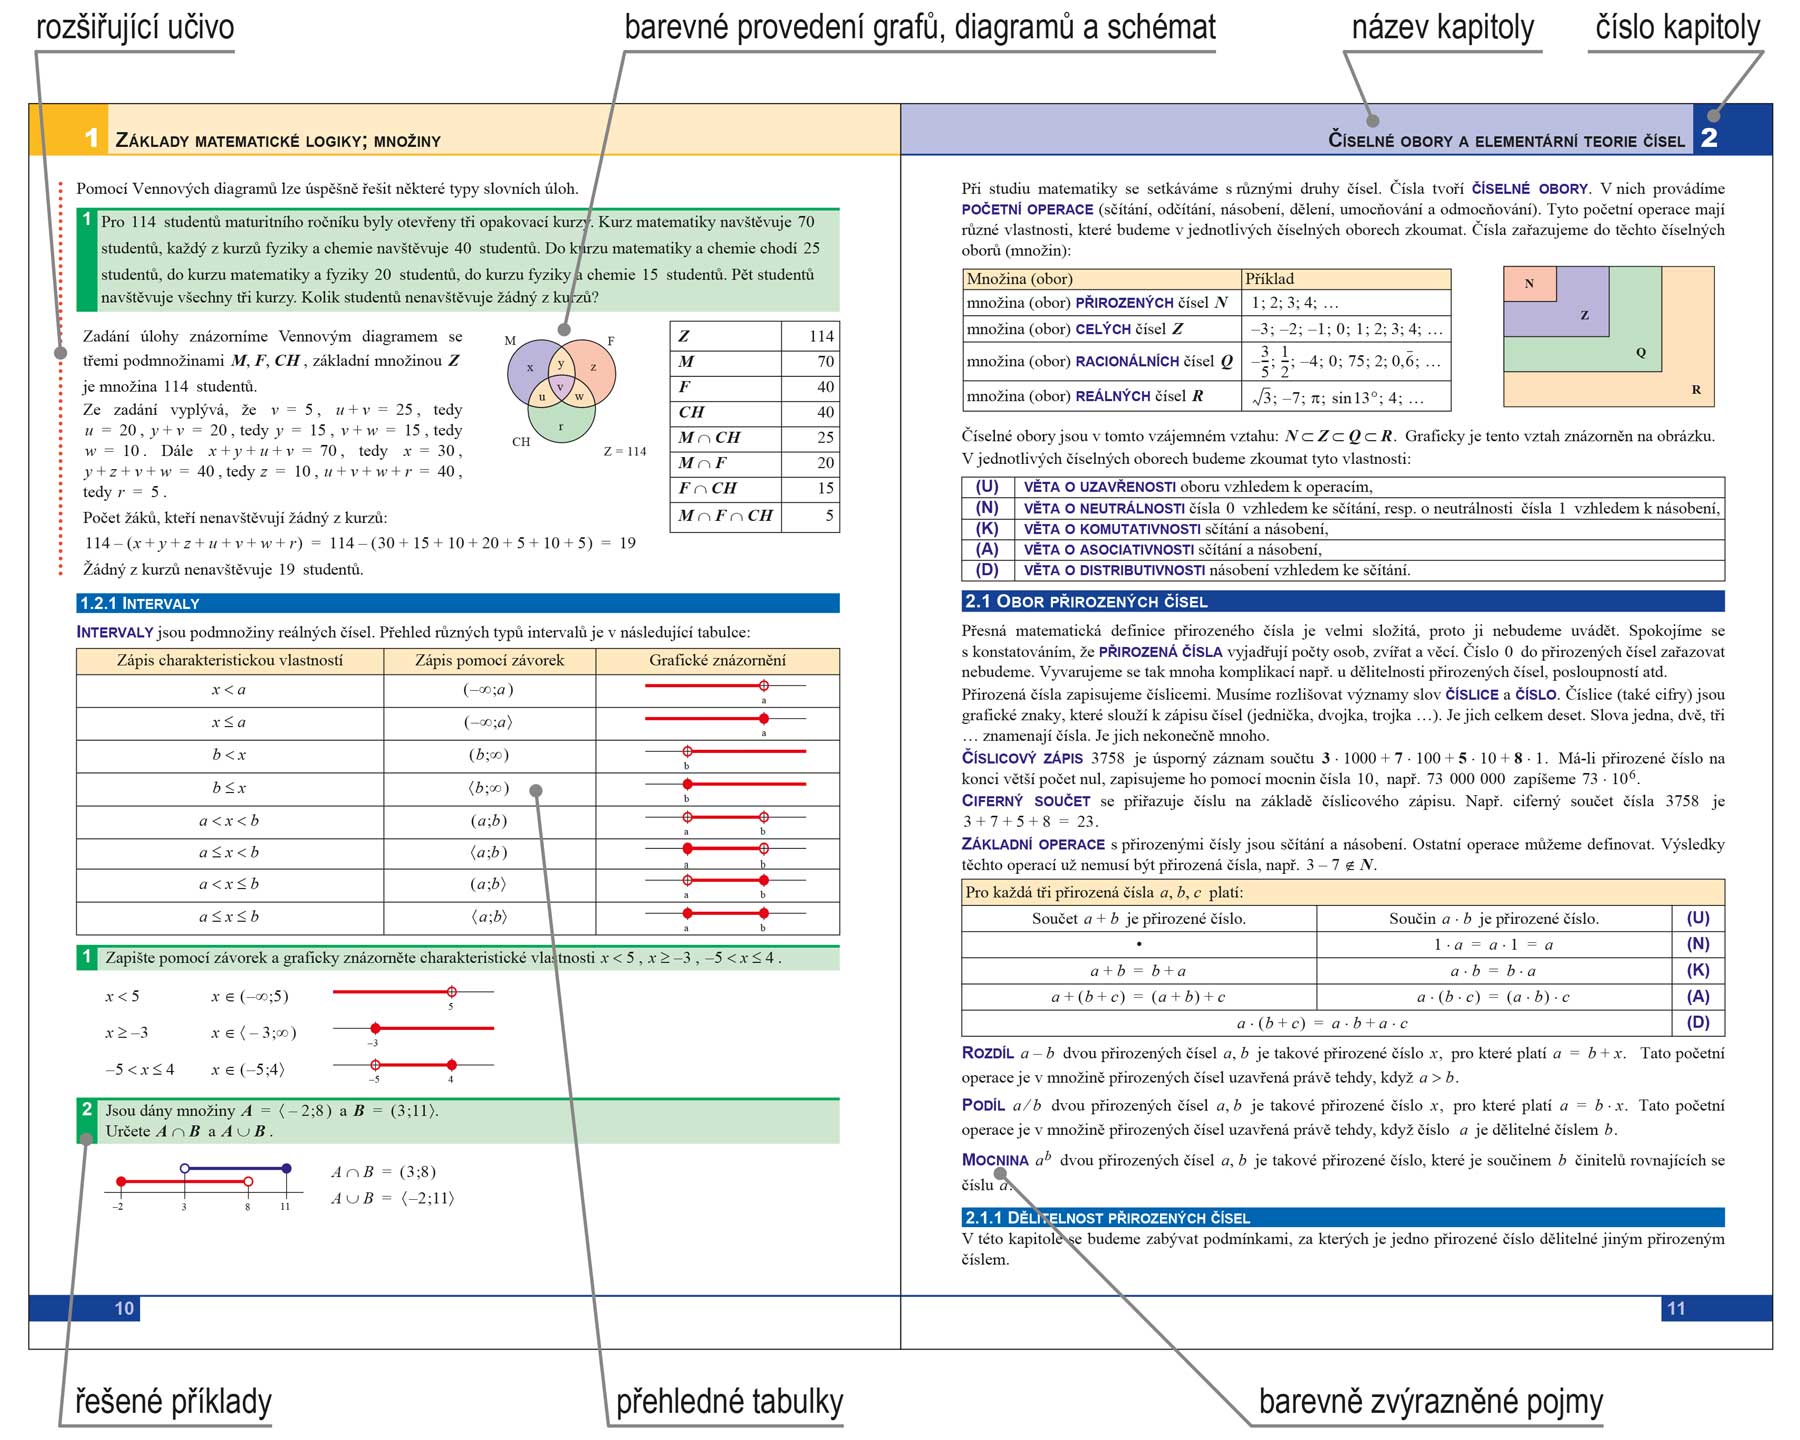Click the M∩F∩CH row in student table

[754, 516]
